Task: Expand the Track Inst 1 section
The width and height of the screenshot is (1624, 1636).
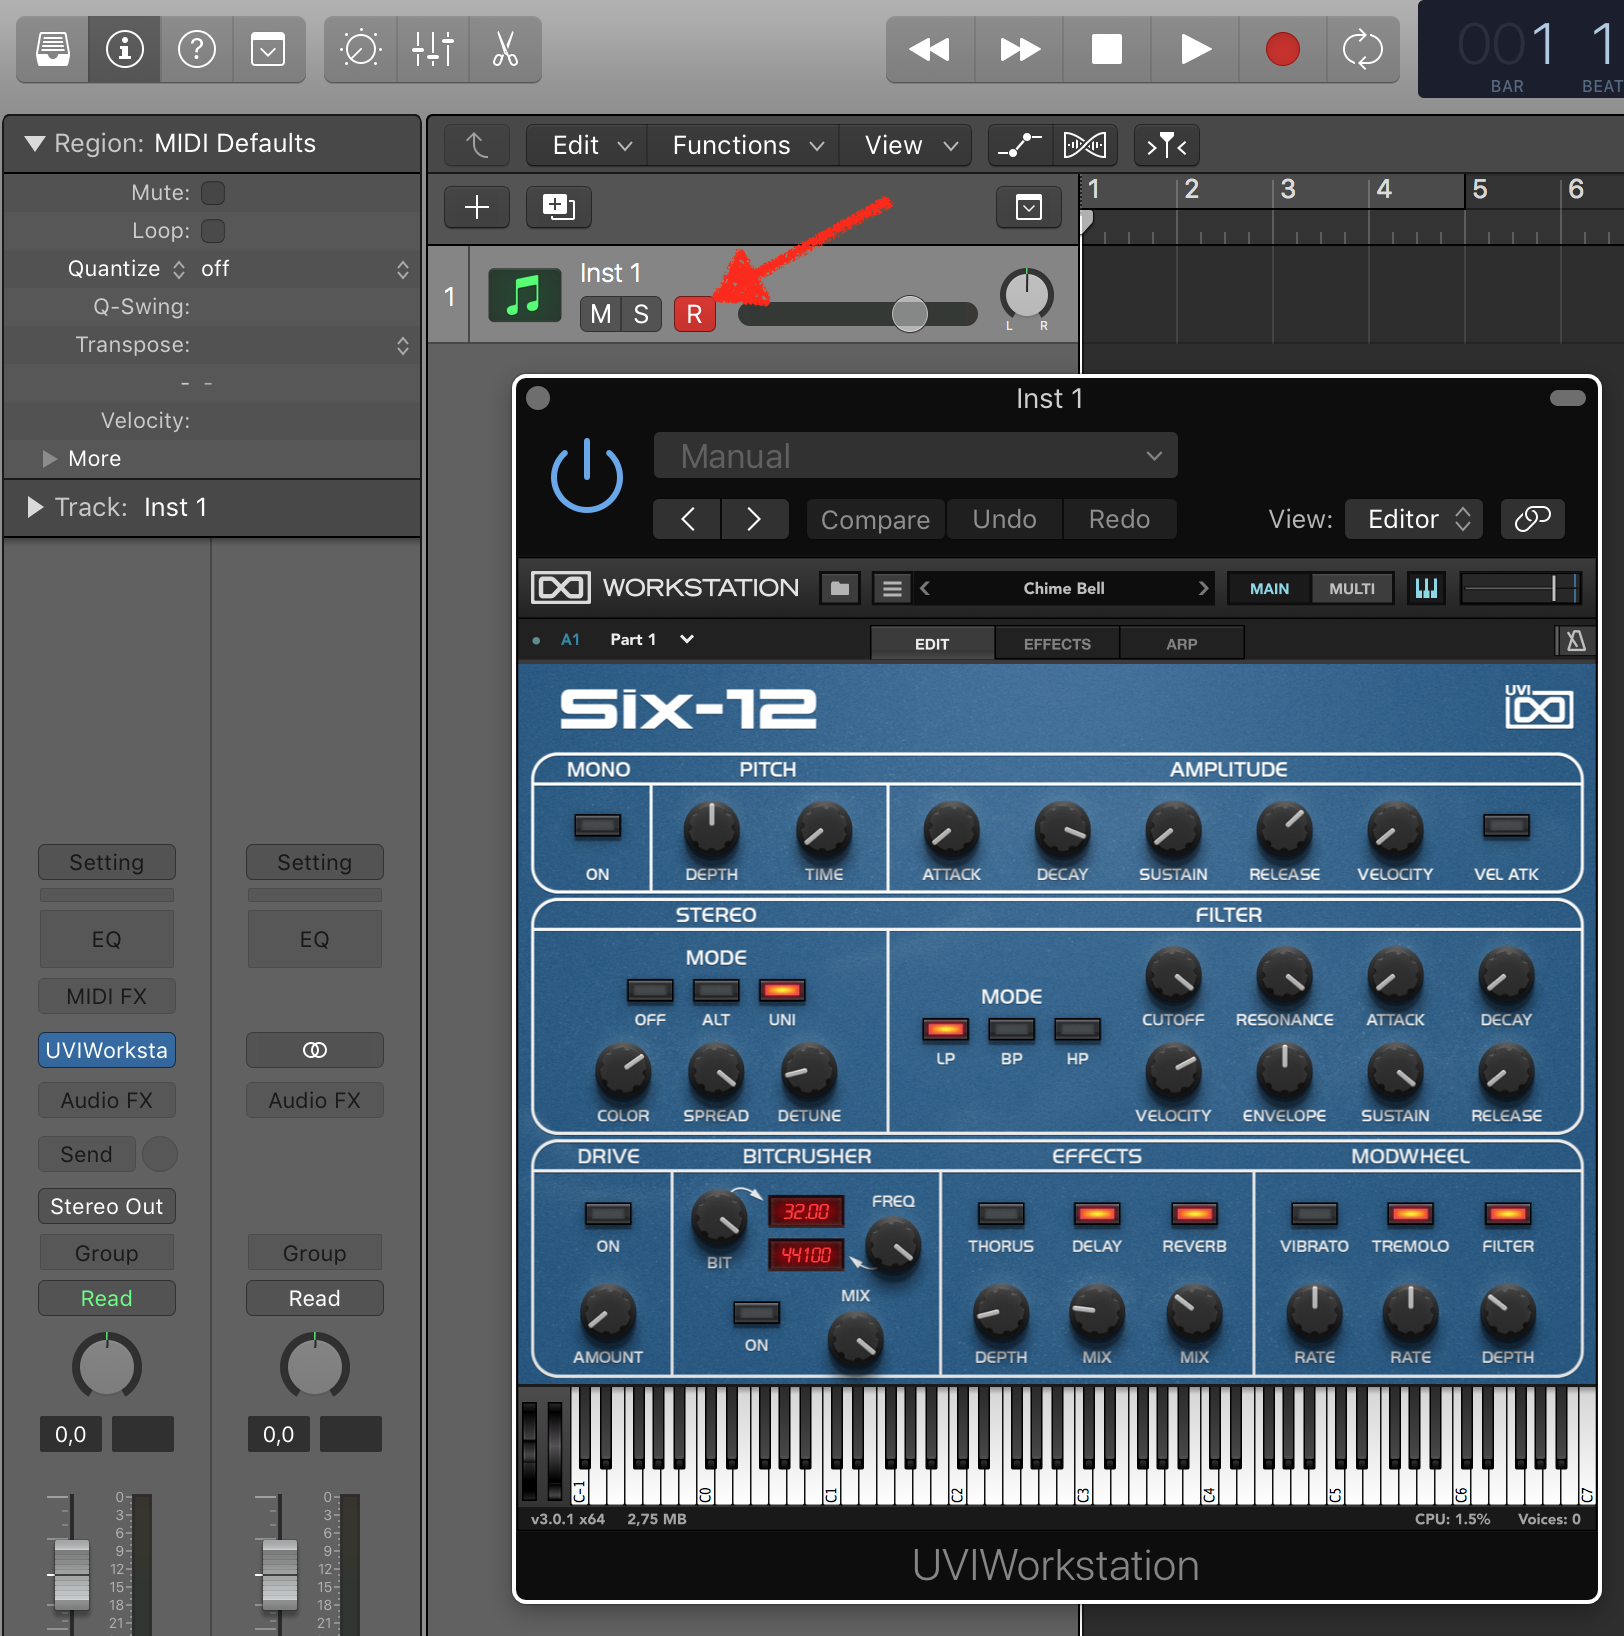Action: [35, 508]
